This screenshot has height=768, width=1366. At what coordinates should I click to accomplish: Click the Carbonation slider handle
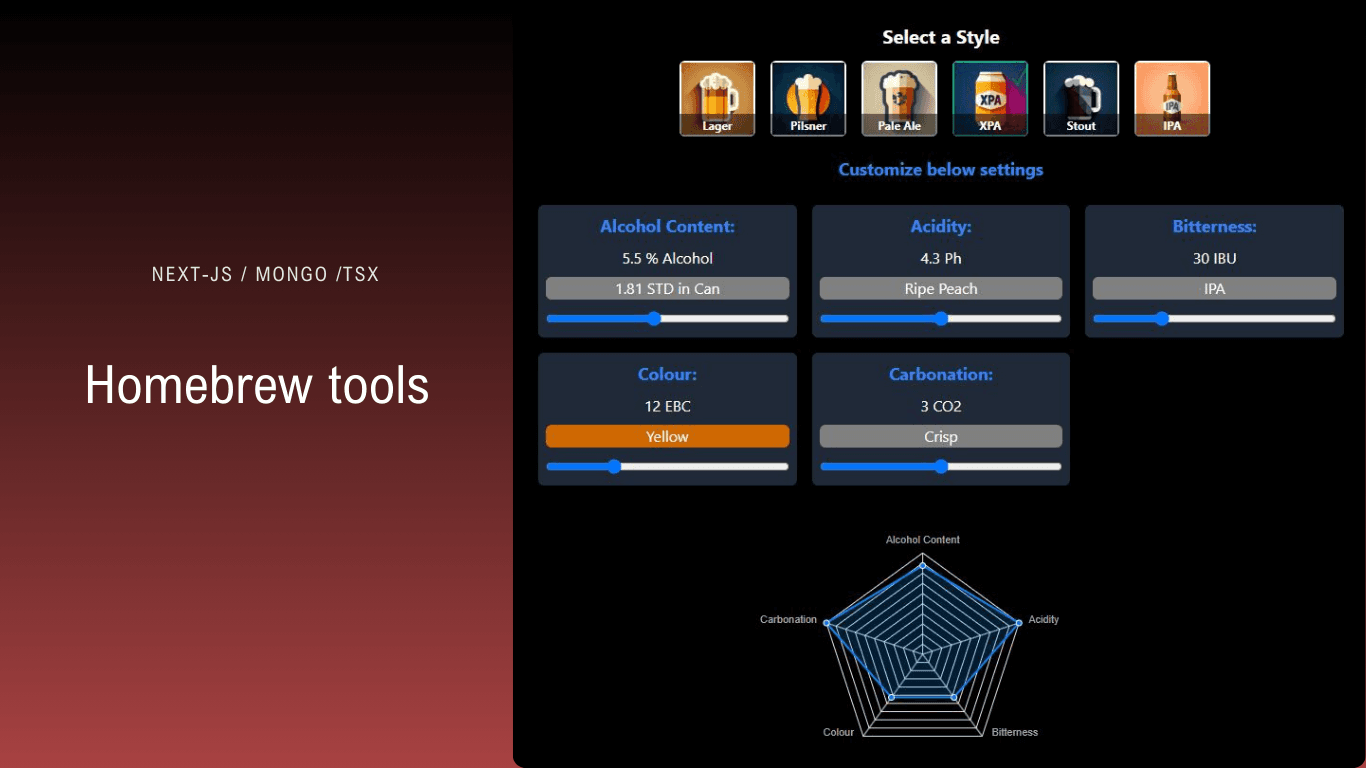941,466
